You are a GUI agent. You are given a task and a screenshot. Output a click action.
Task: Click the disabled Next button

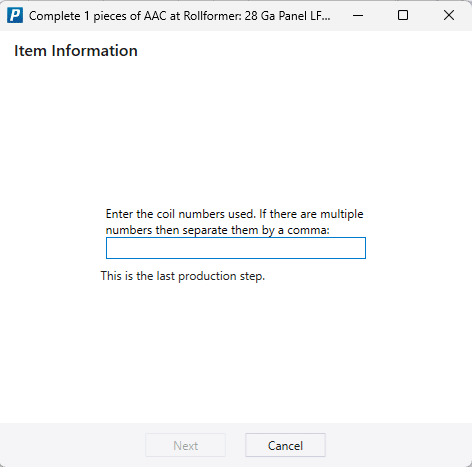pyautogui.click(x=185, y=445)
